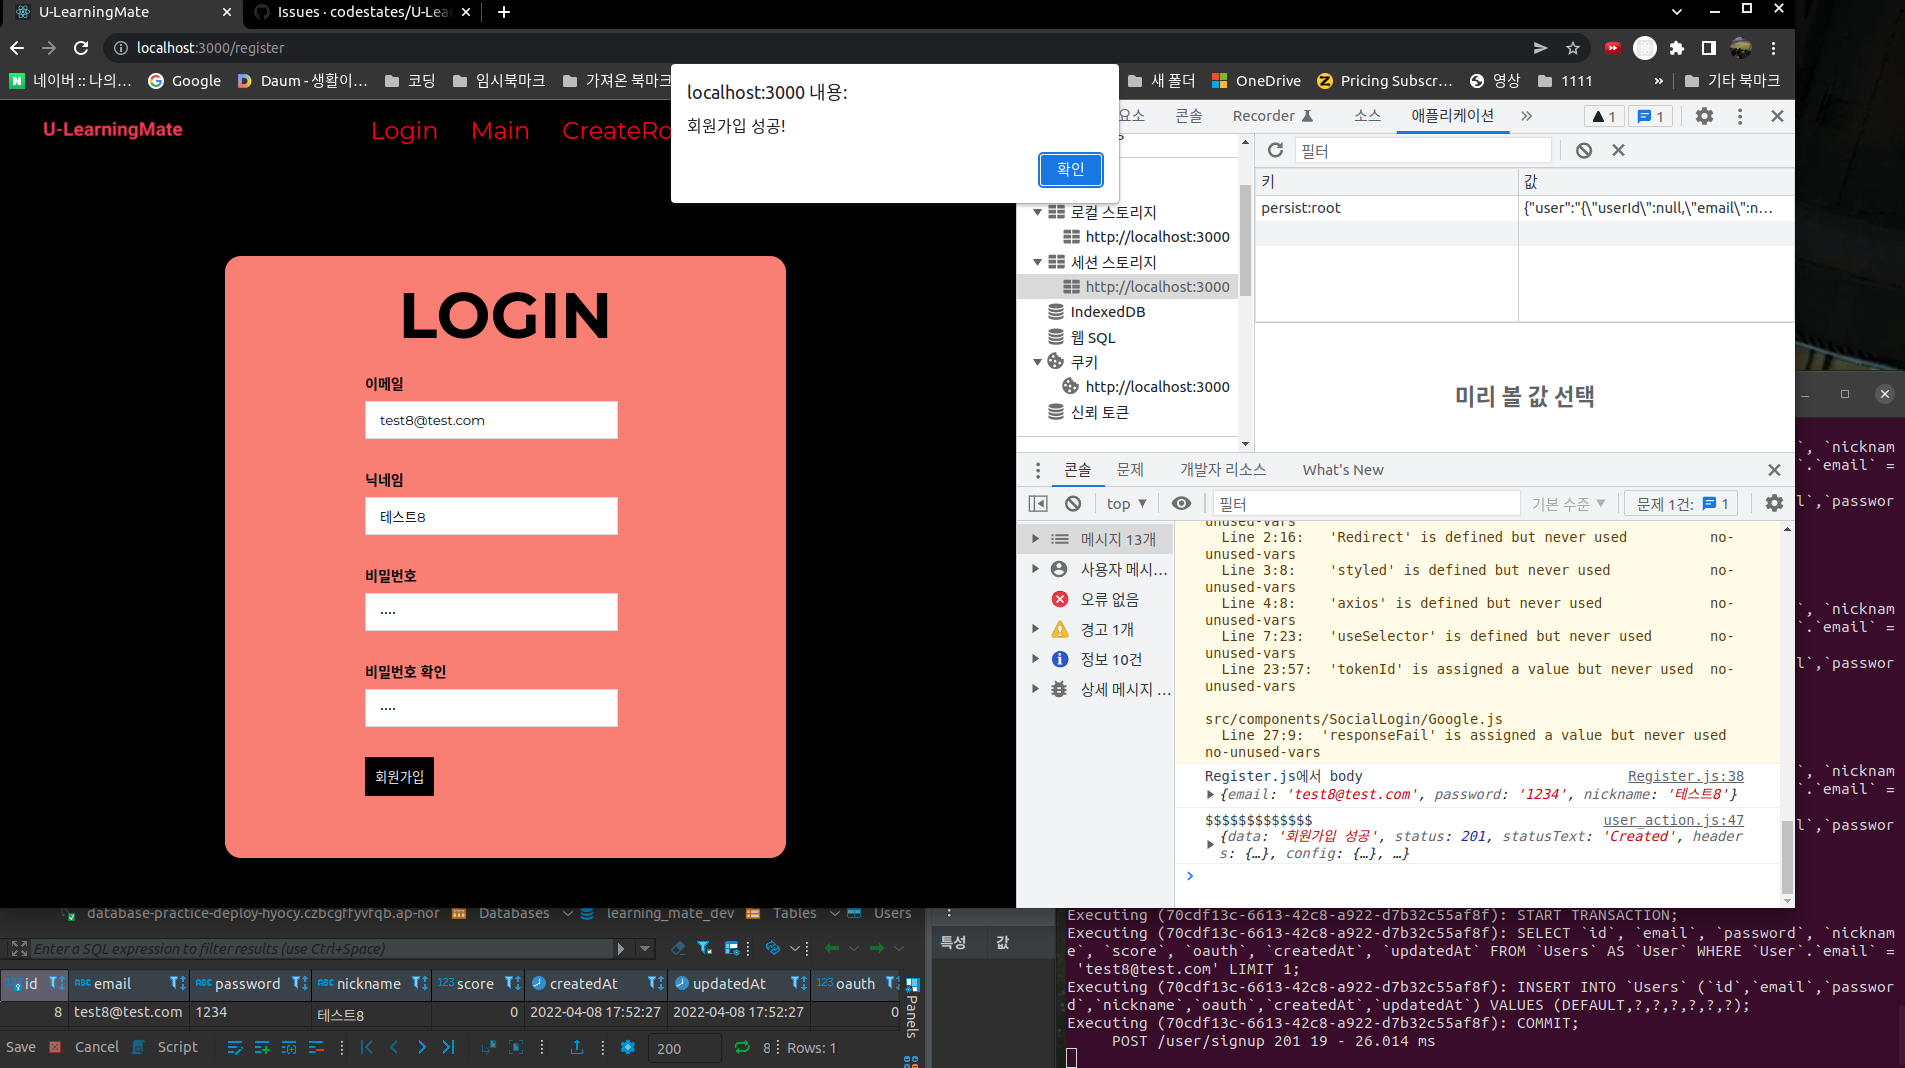This screenshot has width=1905, height=1068.
Task: Open the user_action.js:47 source link
Action: click(1673, 820)
